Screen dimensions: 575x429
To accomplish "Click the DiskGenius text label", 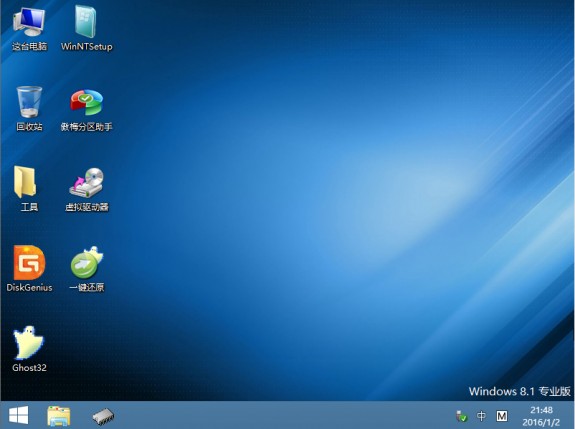I will [x=29, y=287].
